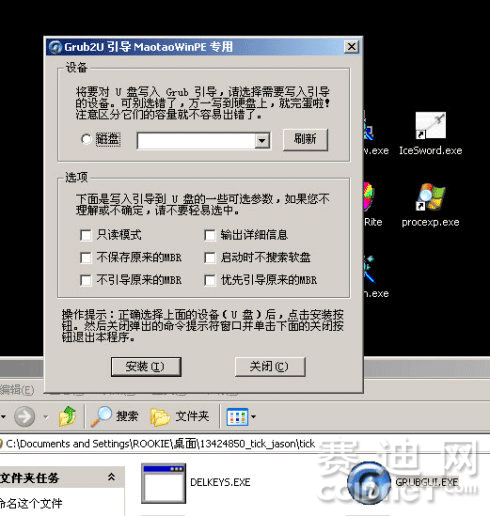Select the 磁盘 (disk) radio button
The width and height of the screenshot is (490, 516).
[86, 139]
